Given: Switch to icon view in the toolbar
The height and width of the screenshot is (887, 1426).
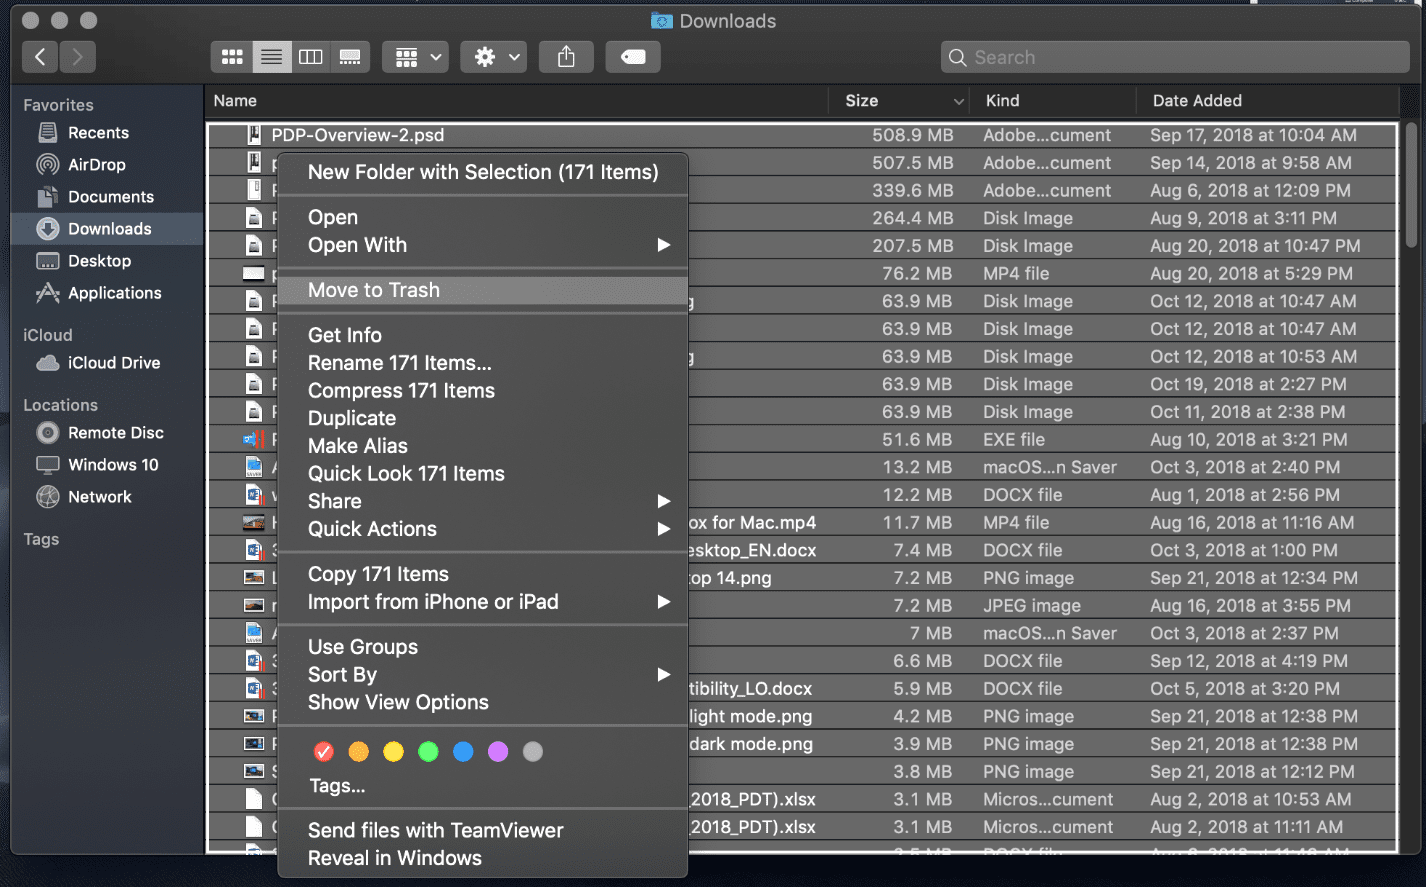Looking at the screenshot, I should coord(231,57).
